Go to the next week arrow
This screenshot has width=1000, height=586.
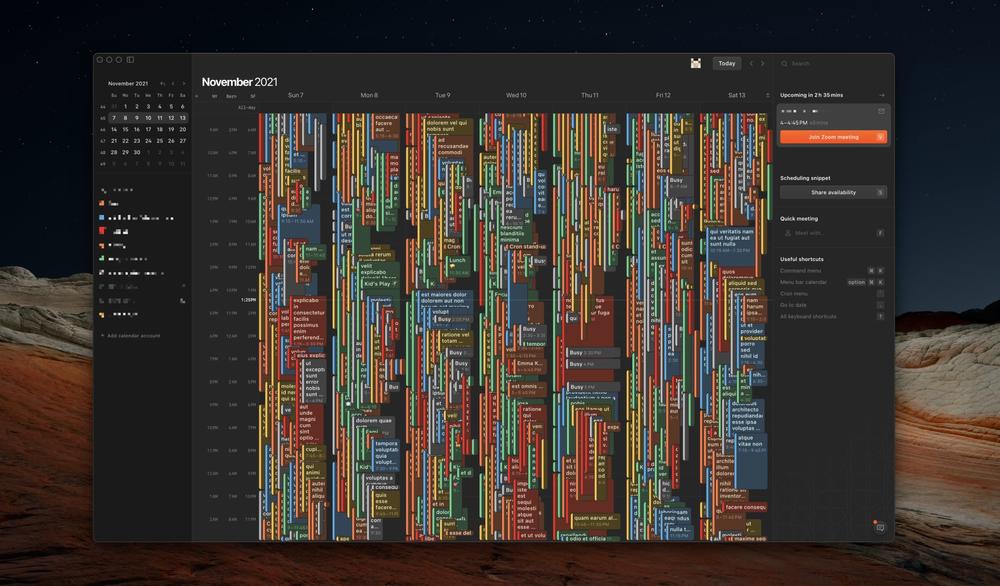coord(762,63)
